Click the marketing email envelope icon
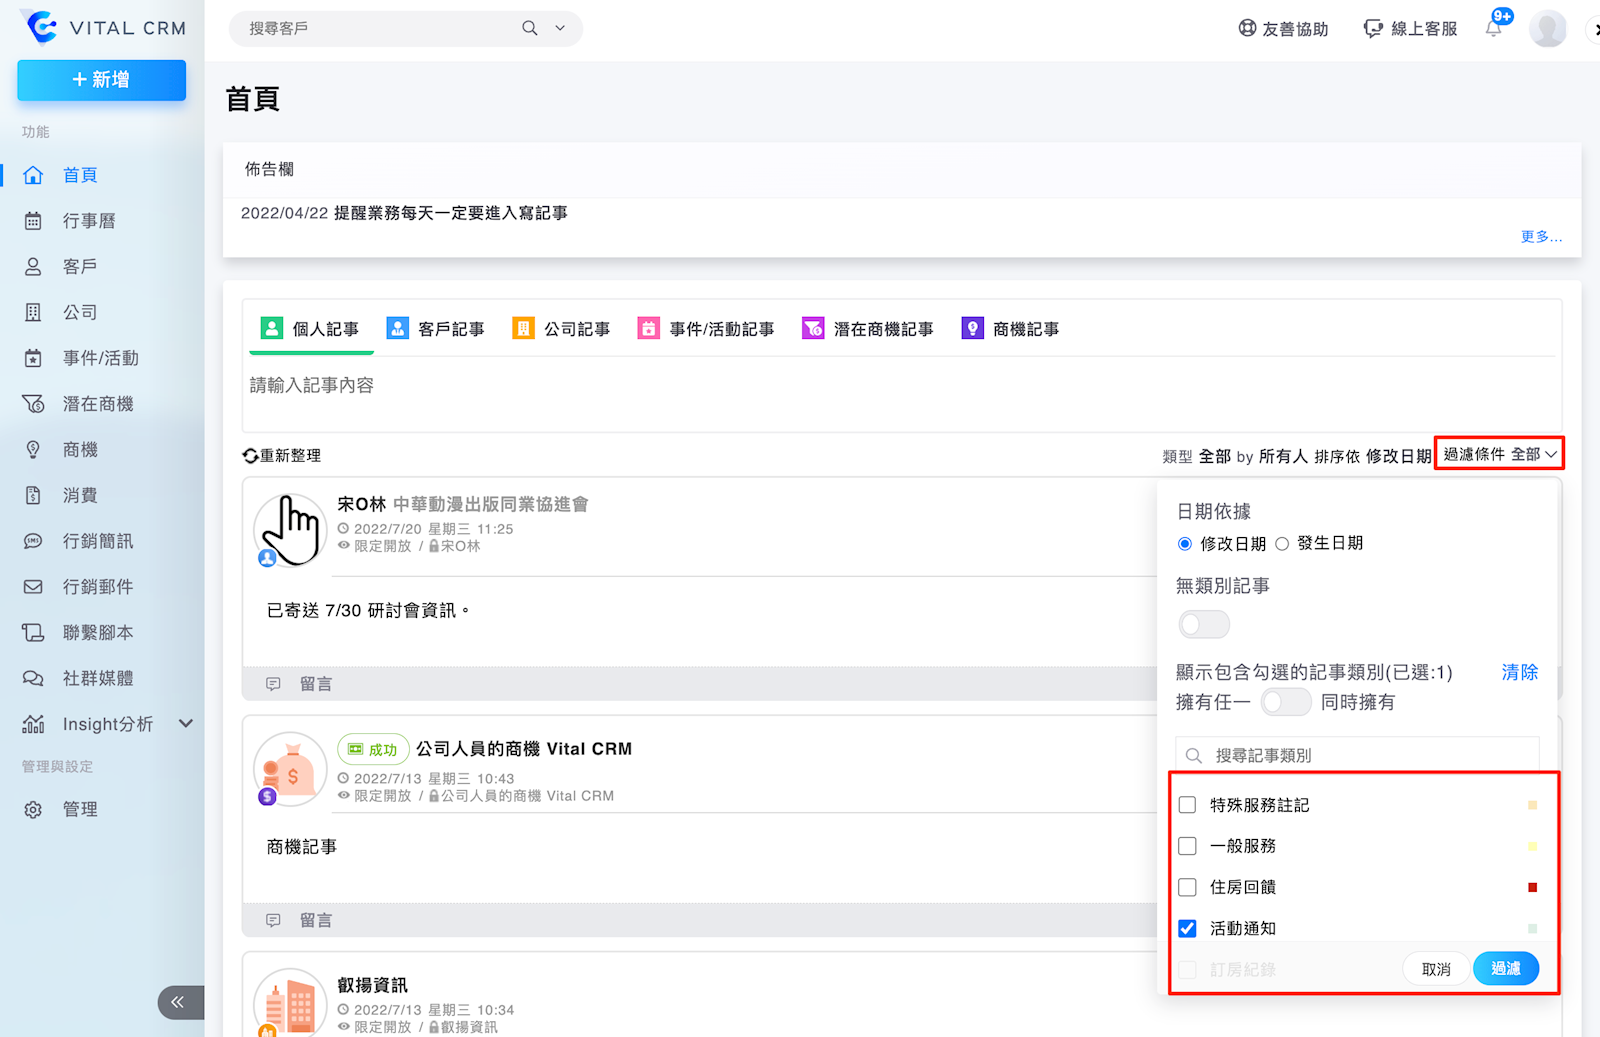This screenshot has width=1600, height=1037. point(33,587)
